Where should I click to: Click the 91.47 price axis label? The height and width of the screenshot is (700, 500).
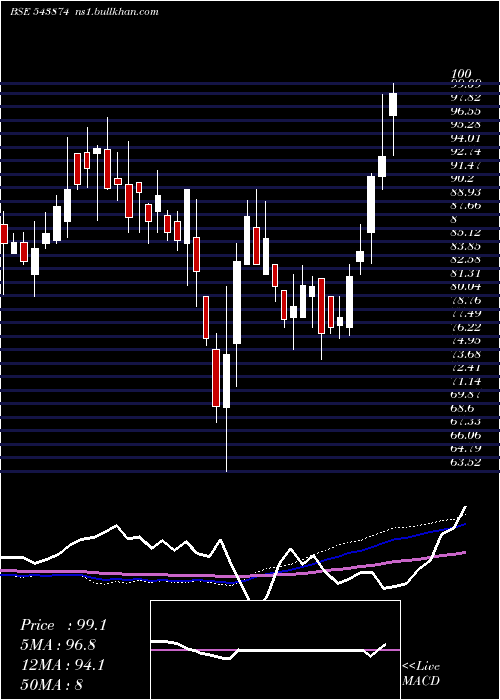(x=465, y=165)
